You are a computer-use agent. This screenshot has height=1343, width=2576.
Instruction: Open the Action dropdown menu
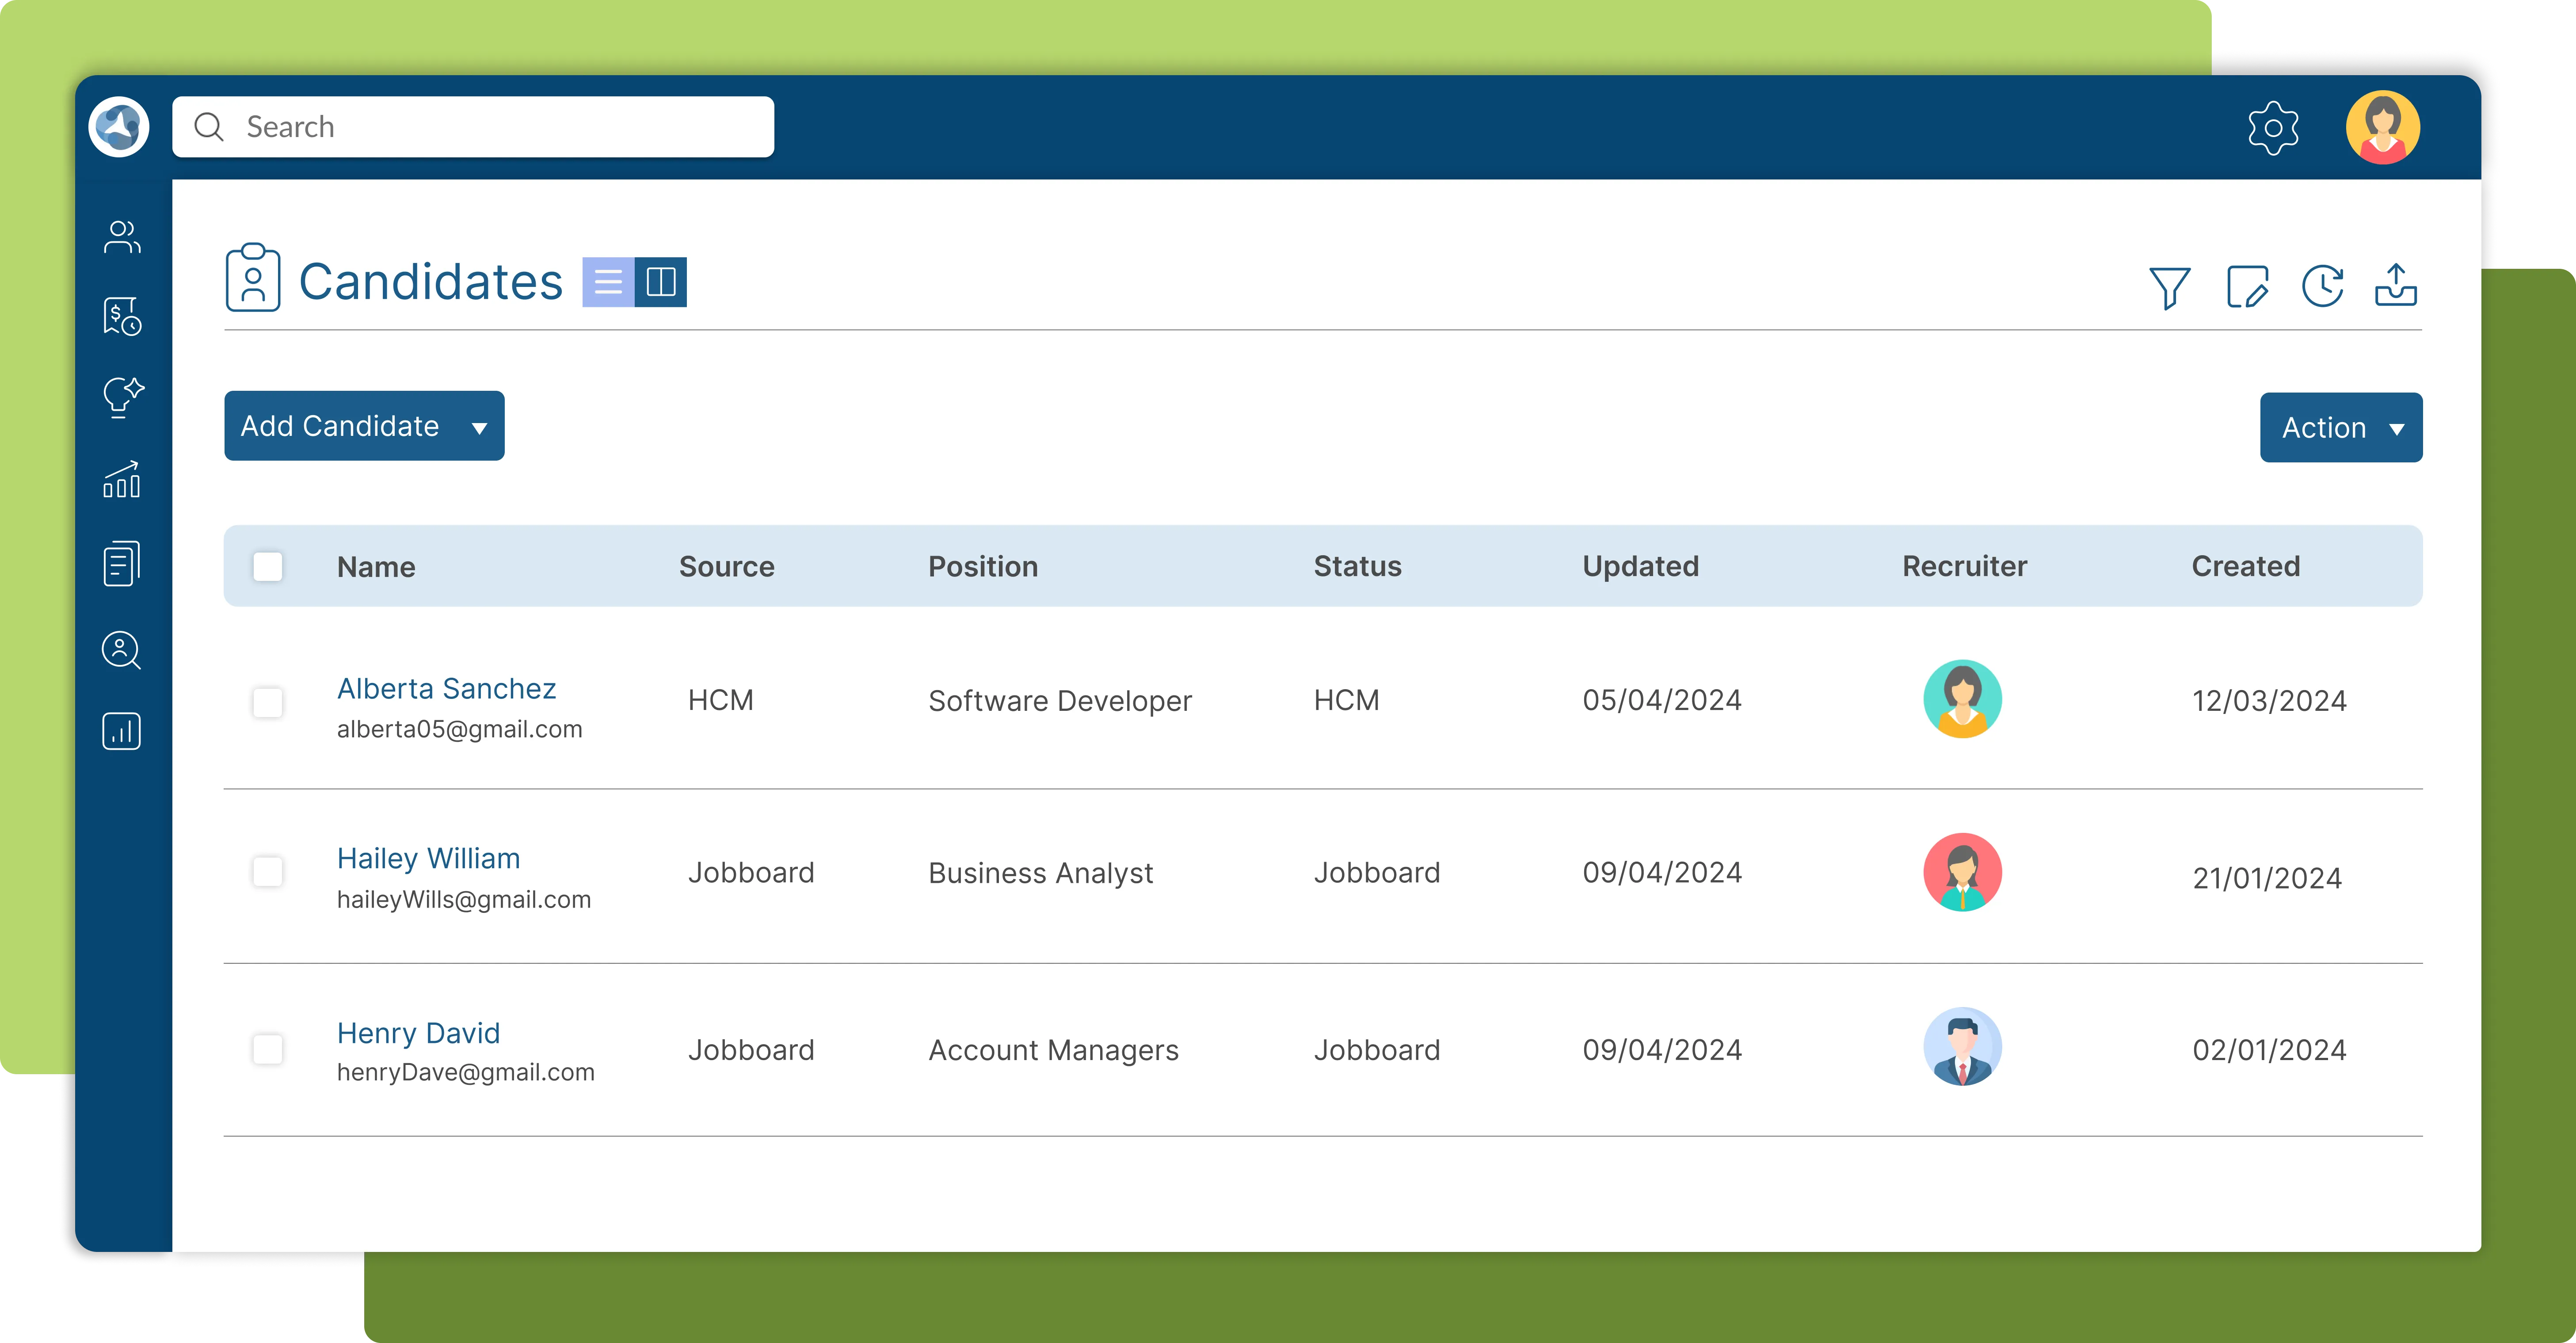2340,428
